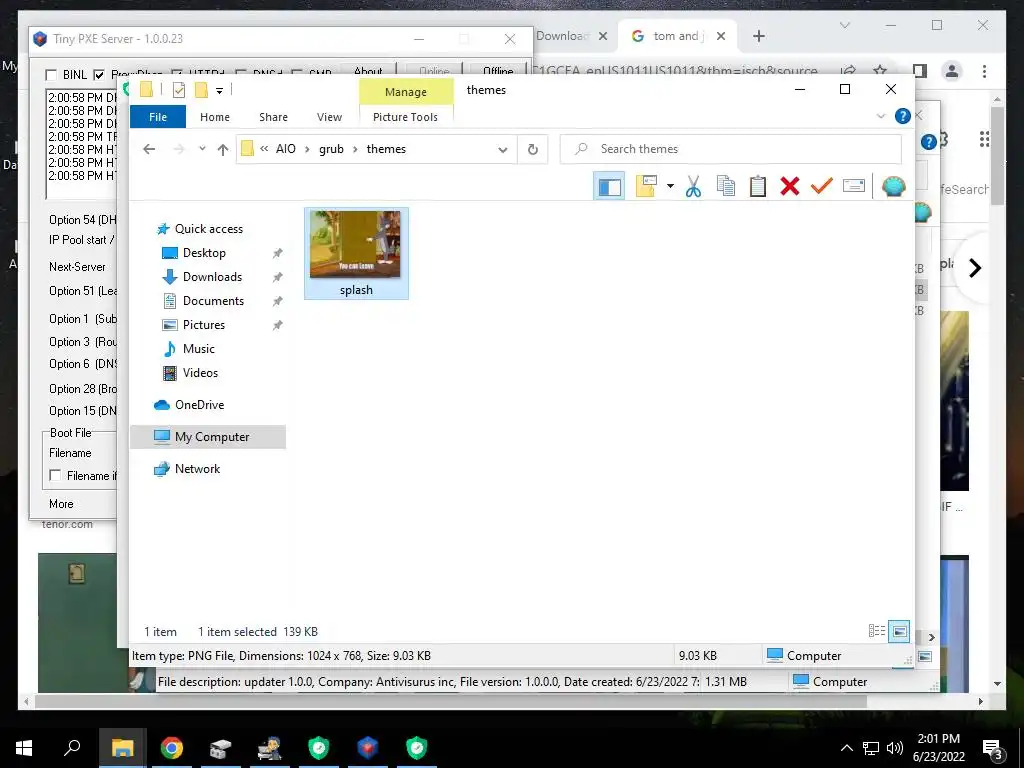The height and width of the screenshot is (768, 1024).
Task: Switch to details view icon
Action: [x=876, y=631]
